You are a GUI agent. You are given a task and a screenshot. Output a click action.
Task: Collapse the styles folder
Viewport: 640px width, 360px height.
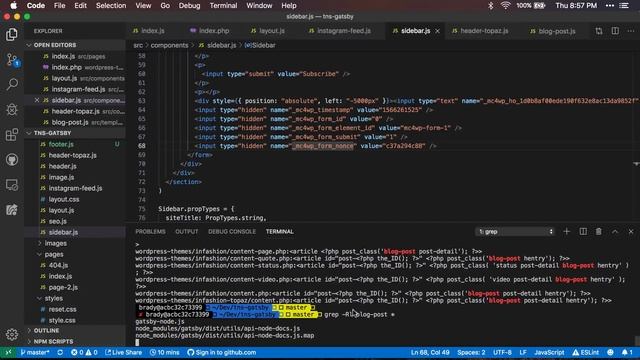pos(53,298)
